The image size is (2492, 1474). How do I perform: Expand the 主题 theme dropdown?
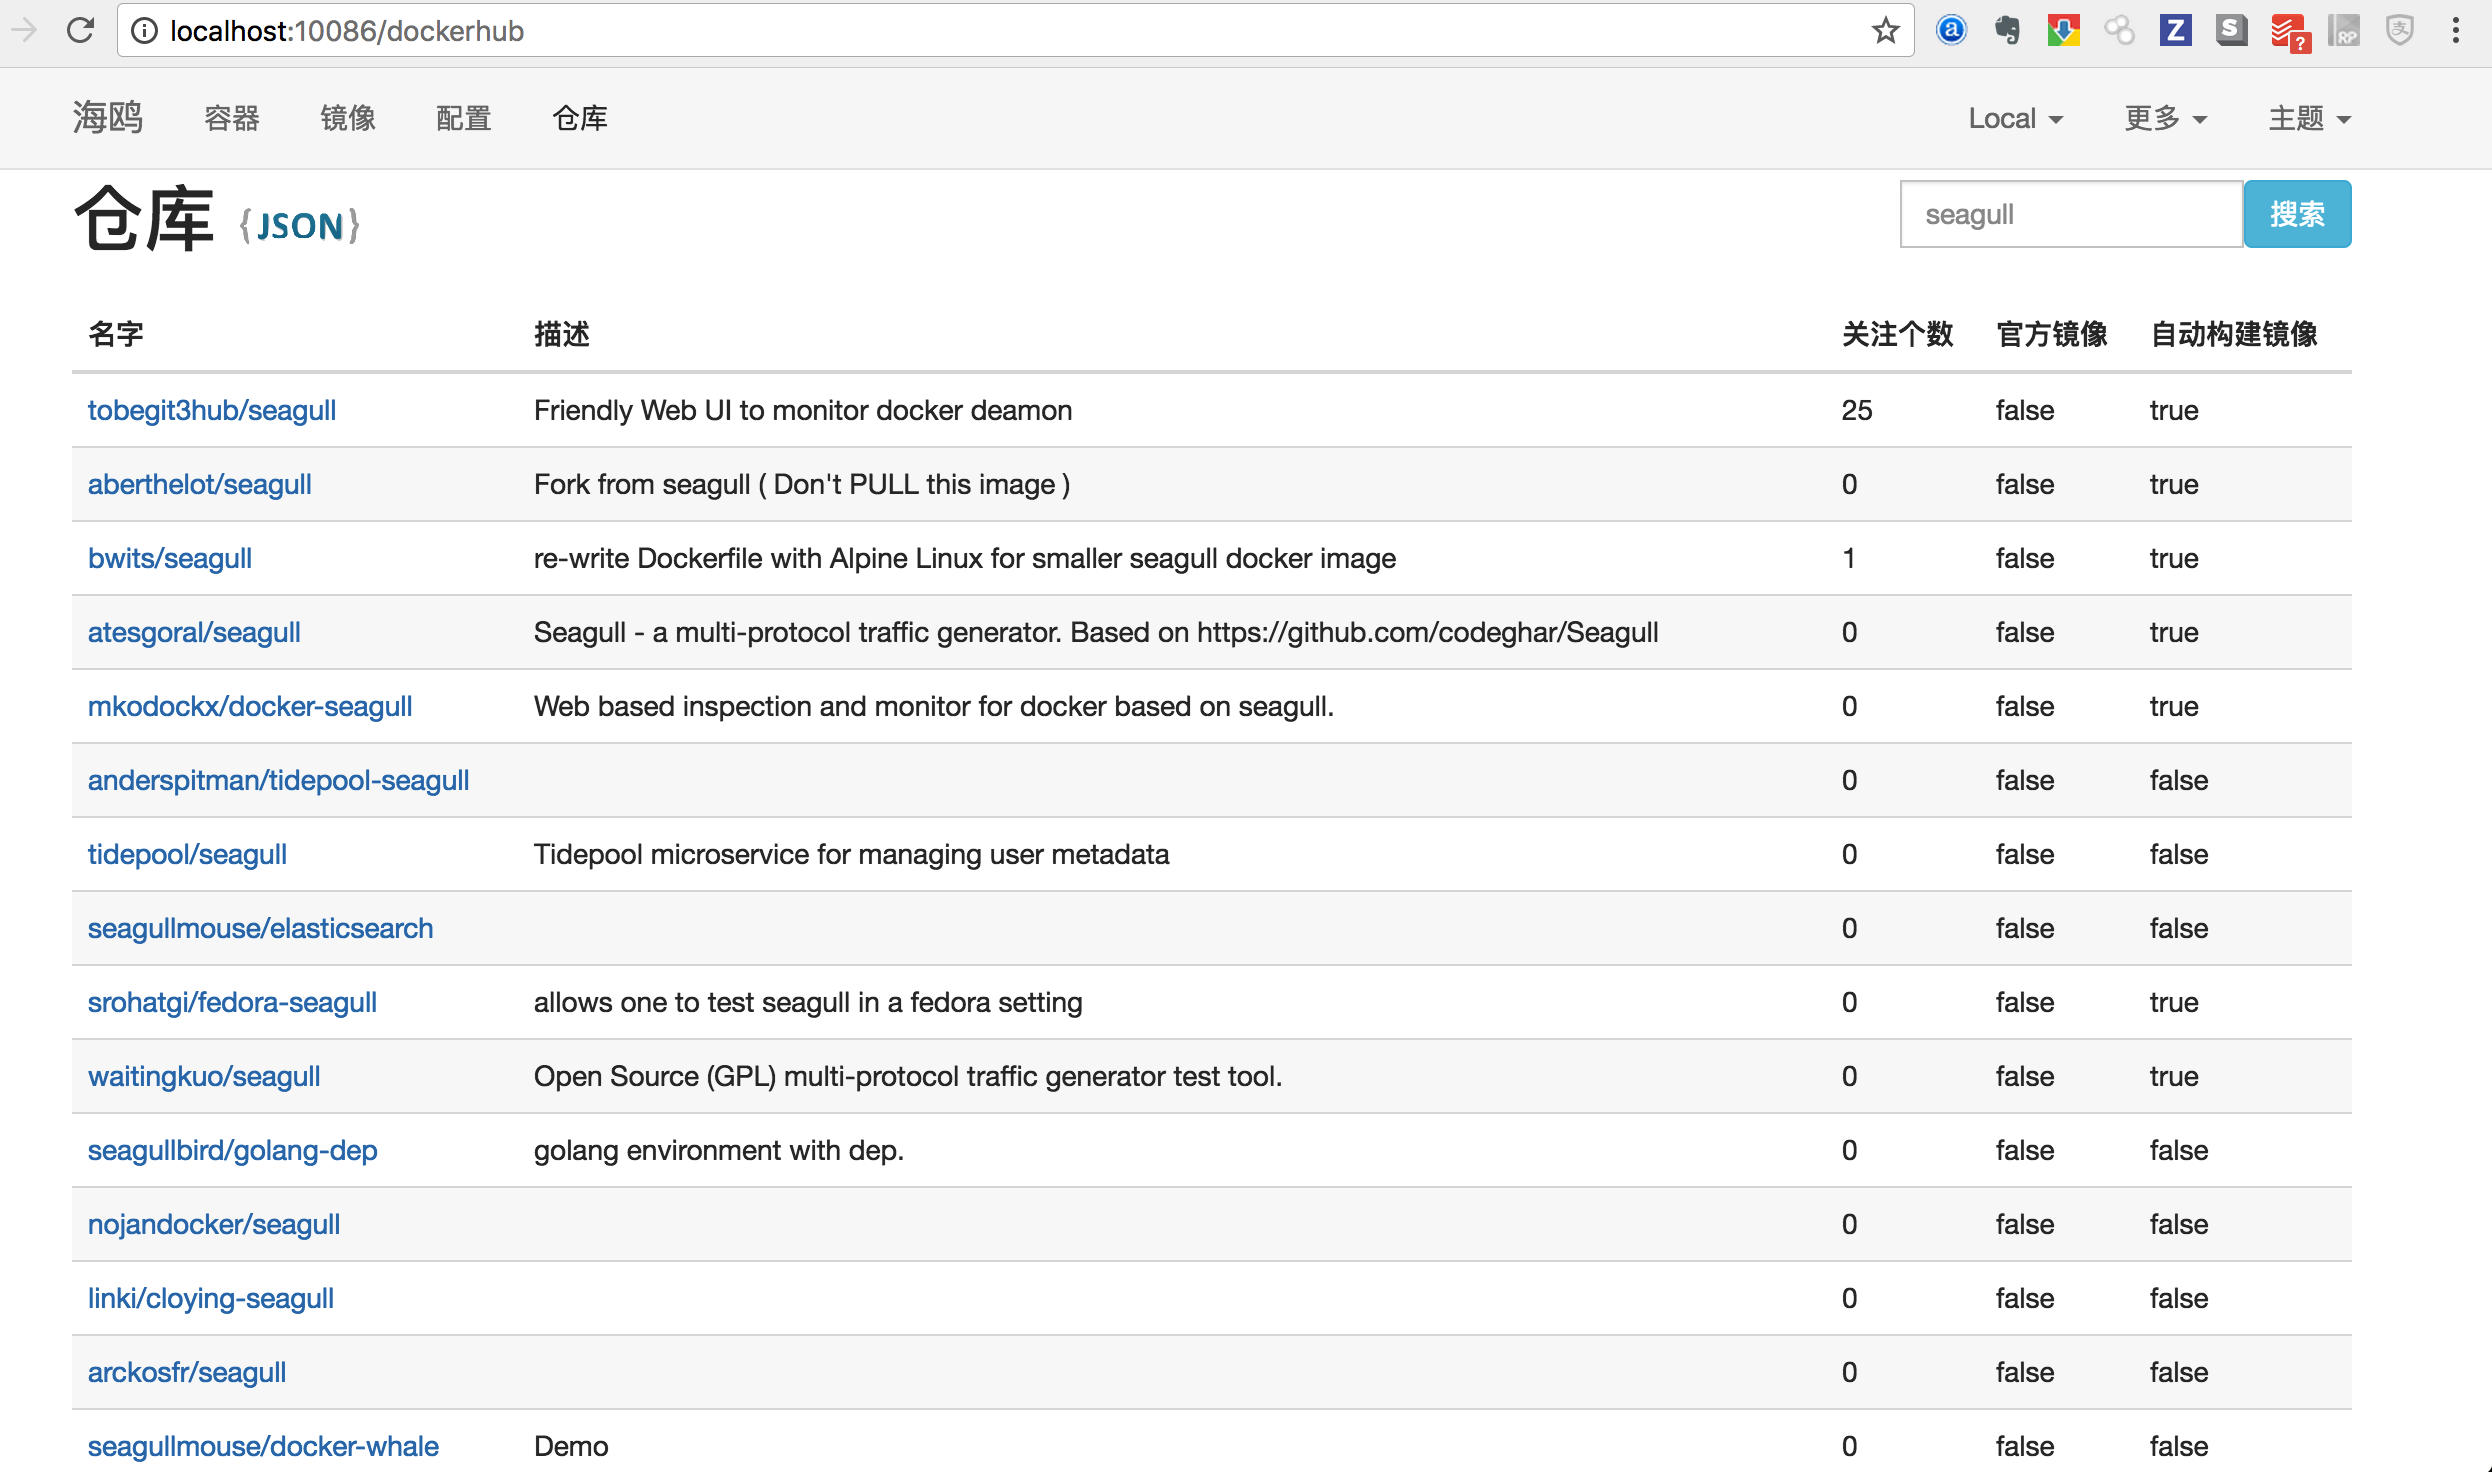2309,118
